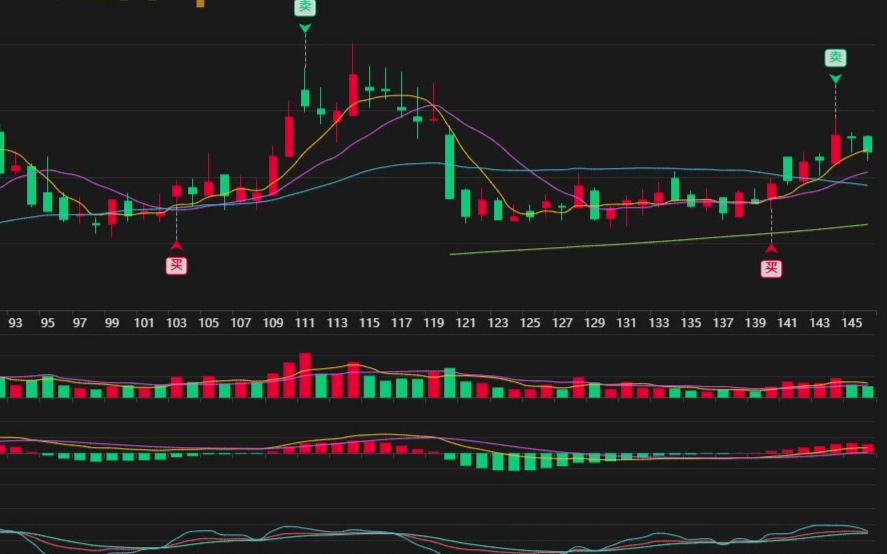Select the x-axis label 93
887x554 pixels.
tap(15, 323)
